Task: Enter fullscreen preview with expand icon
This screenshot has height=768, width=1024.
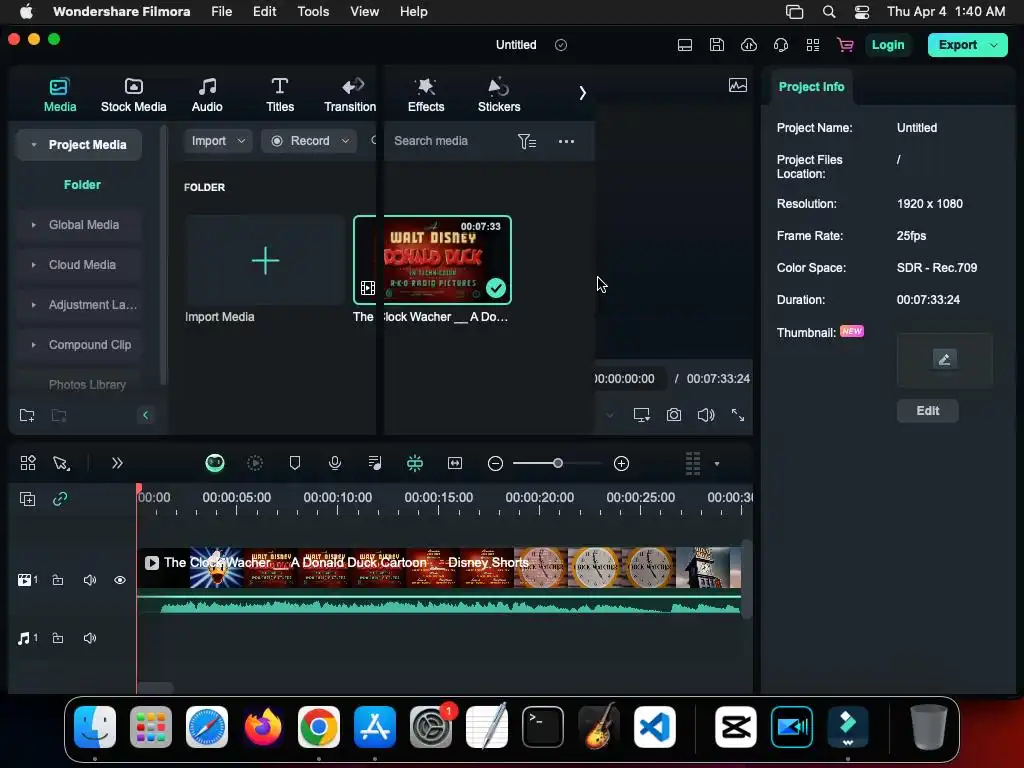Action: pyautogui.click(x=738, y=415)
